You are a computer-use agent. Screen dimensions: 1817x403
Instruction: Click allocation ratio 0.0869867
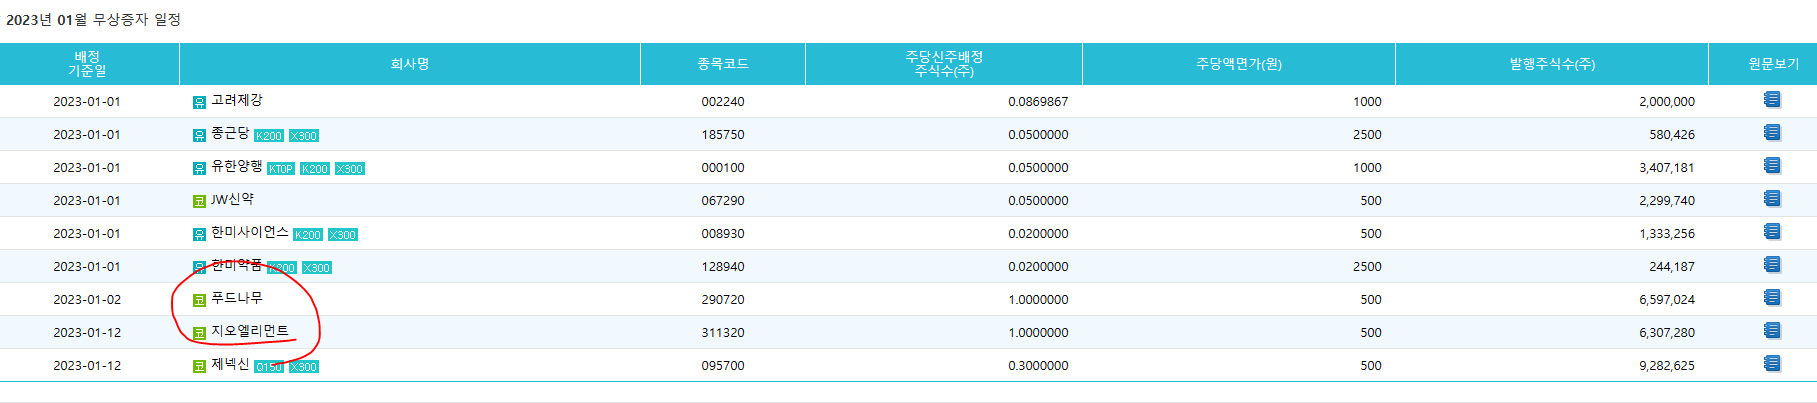coord(1038,102)
